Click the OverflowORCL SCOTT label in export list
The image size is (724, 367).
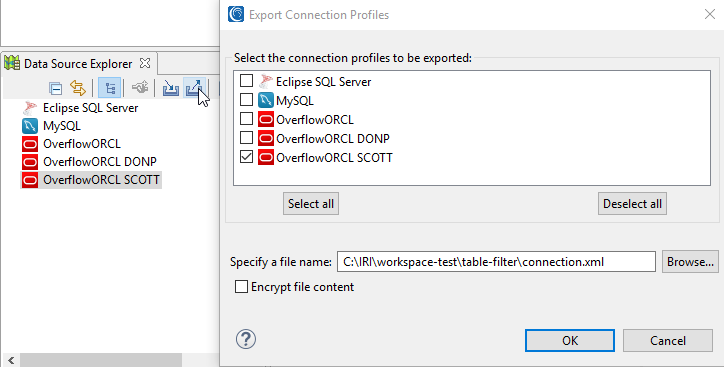point(334,157)
